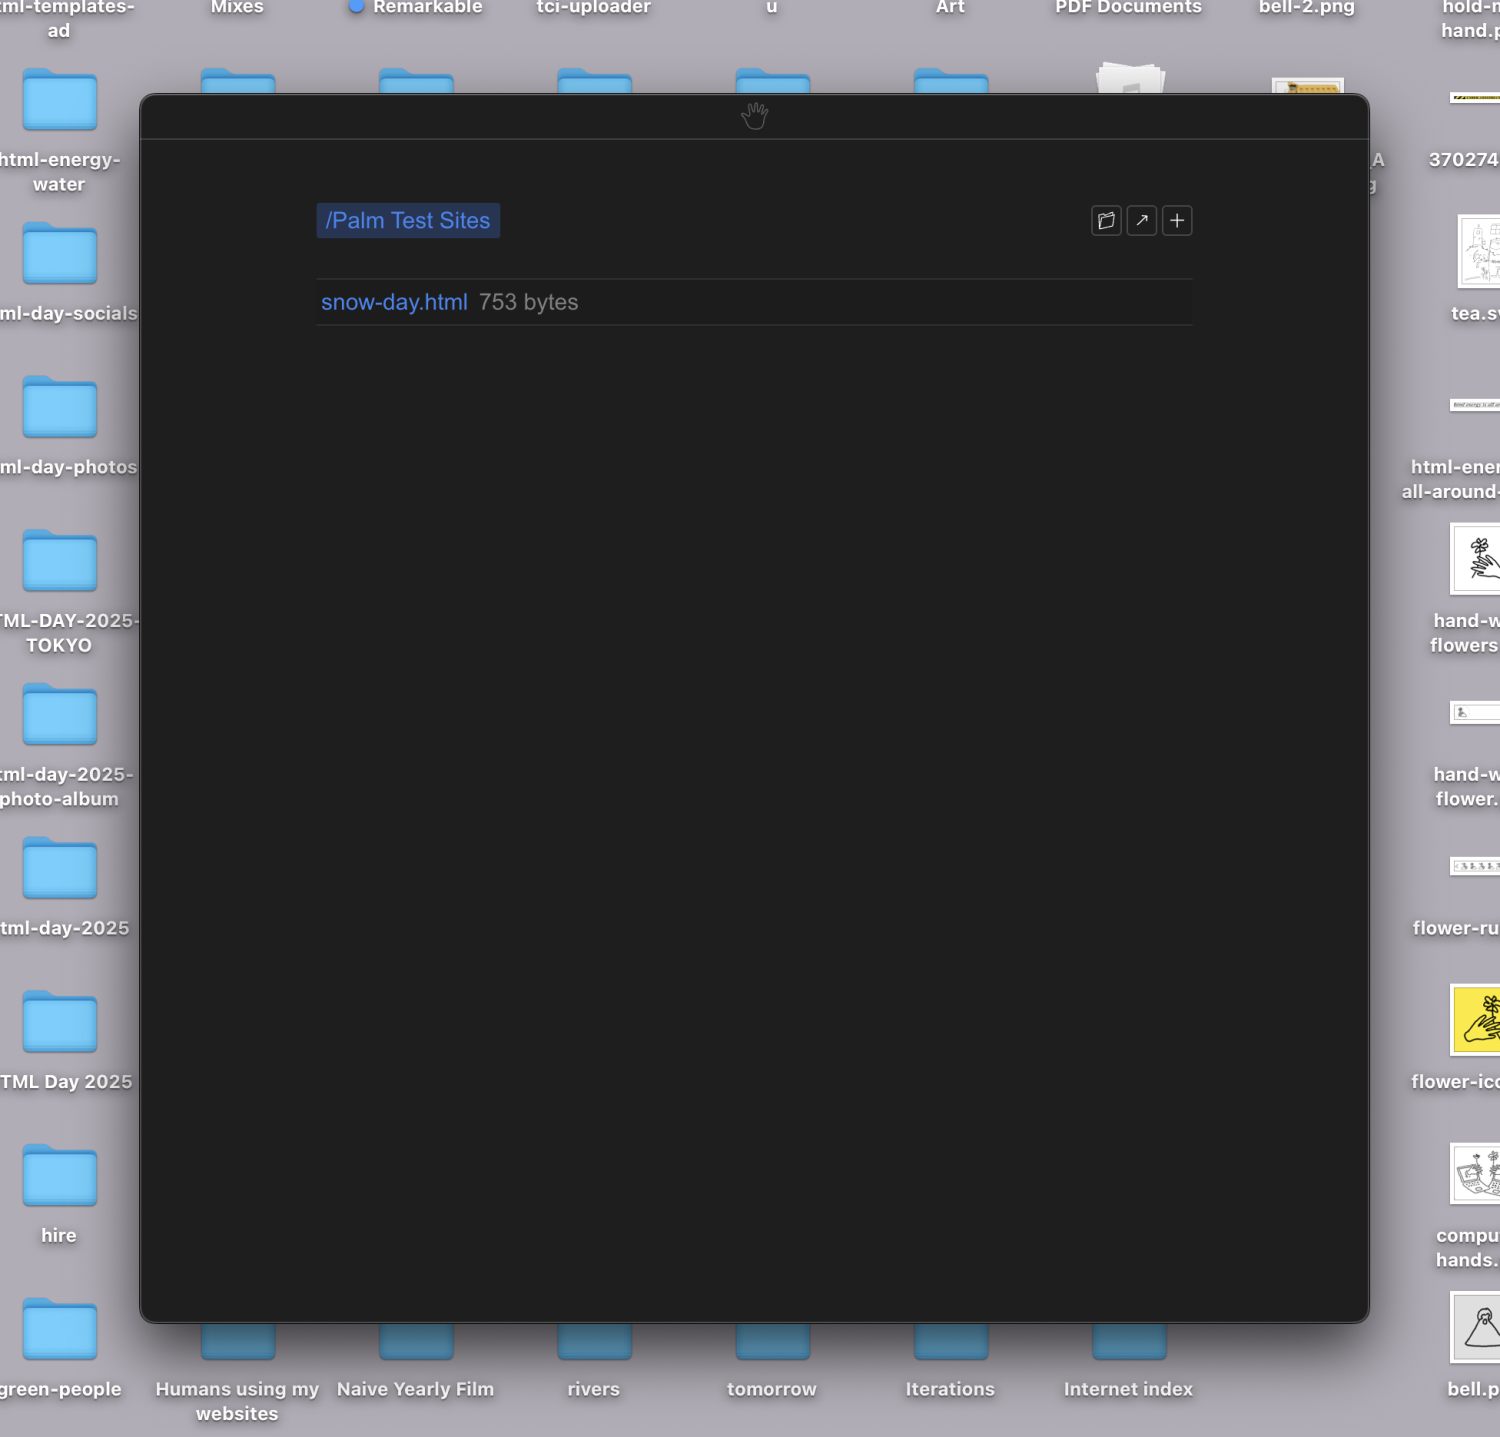Select the html-day-socials folder icon
This screenshot has height=1437, width=1500.
[60, 255]
